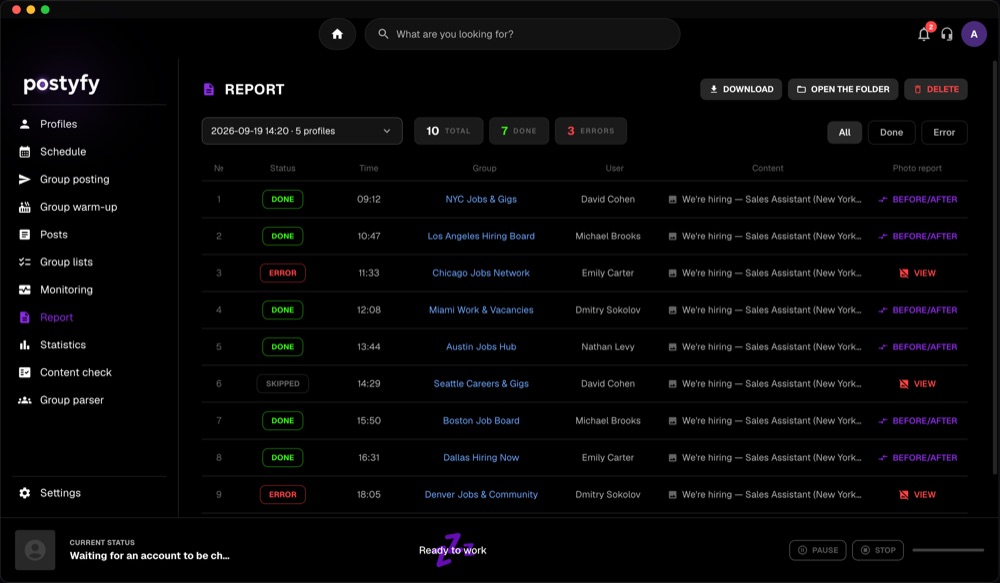Show All report entries
The height and width of the screenshot is (583, 1000).
pyautogui.click(x=844, y=132)
